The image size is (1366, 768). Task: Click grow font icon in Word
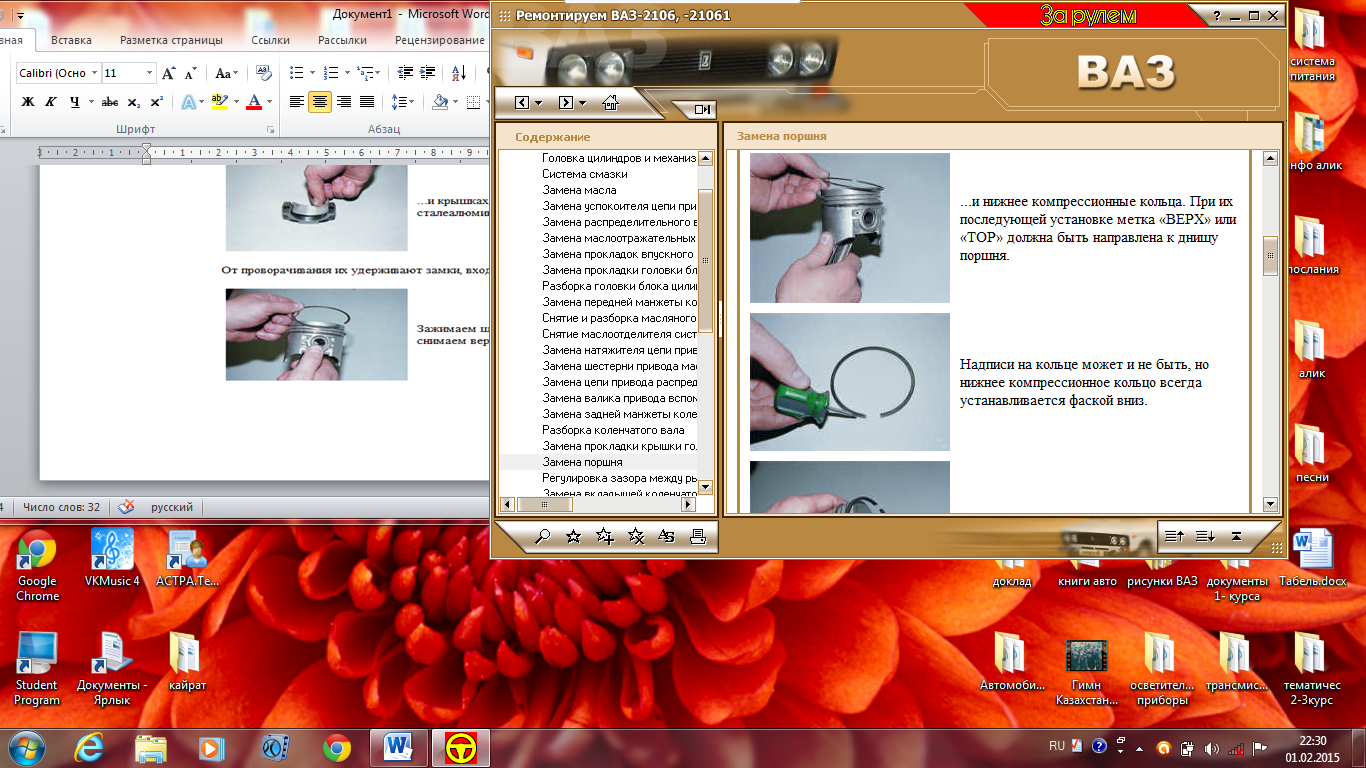(x=169, y=73)
